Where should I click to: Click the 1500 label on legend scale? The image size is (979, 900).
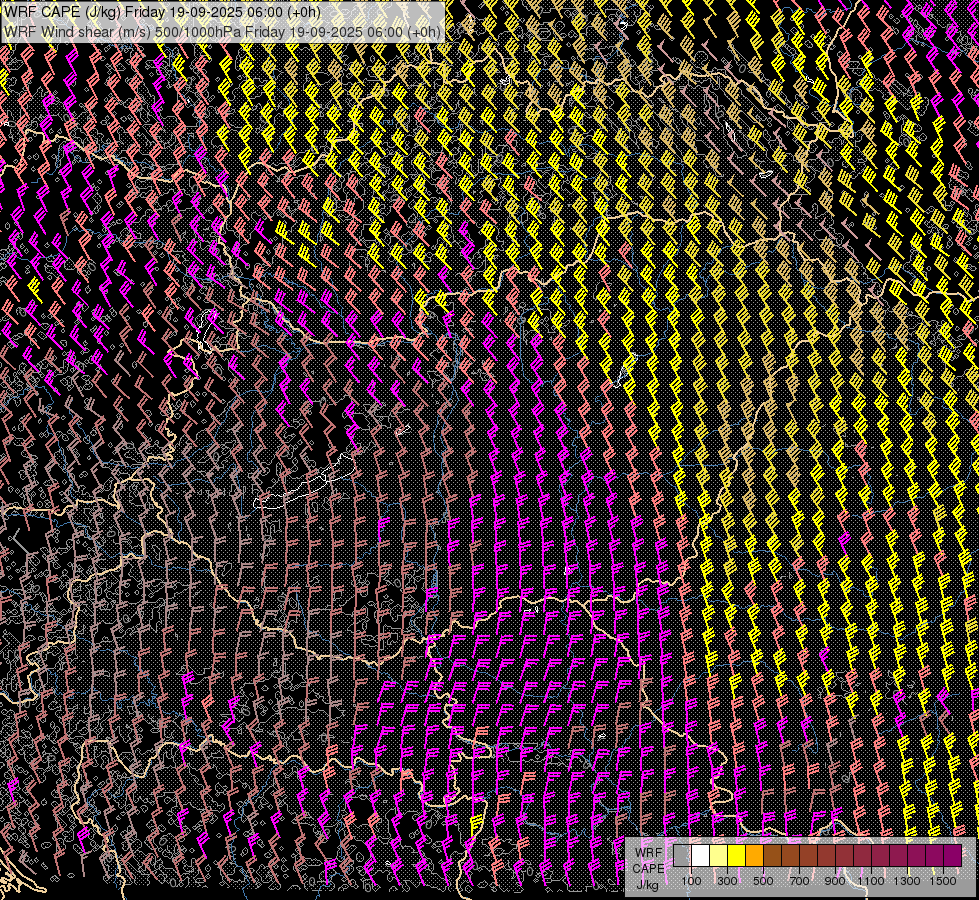pos(943,881)
